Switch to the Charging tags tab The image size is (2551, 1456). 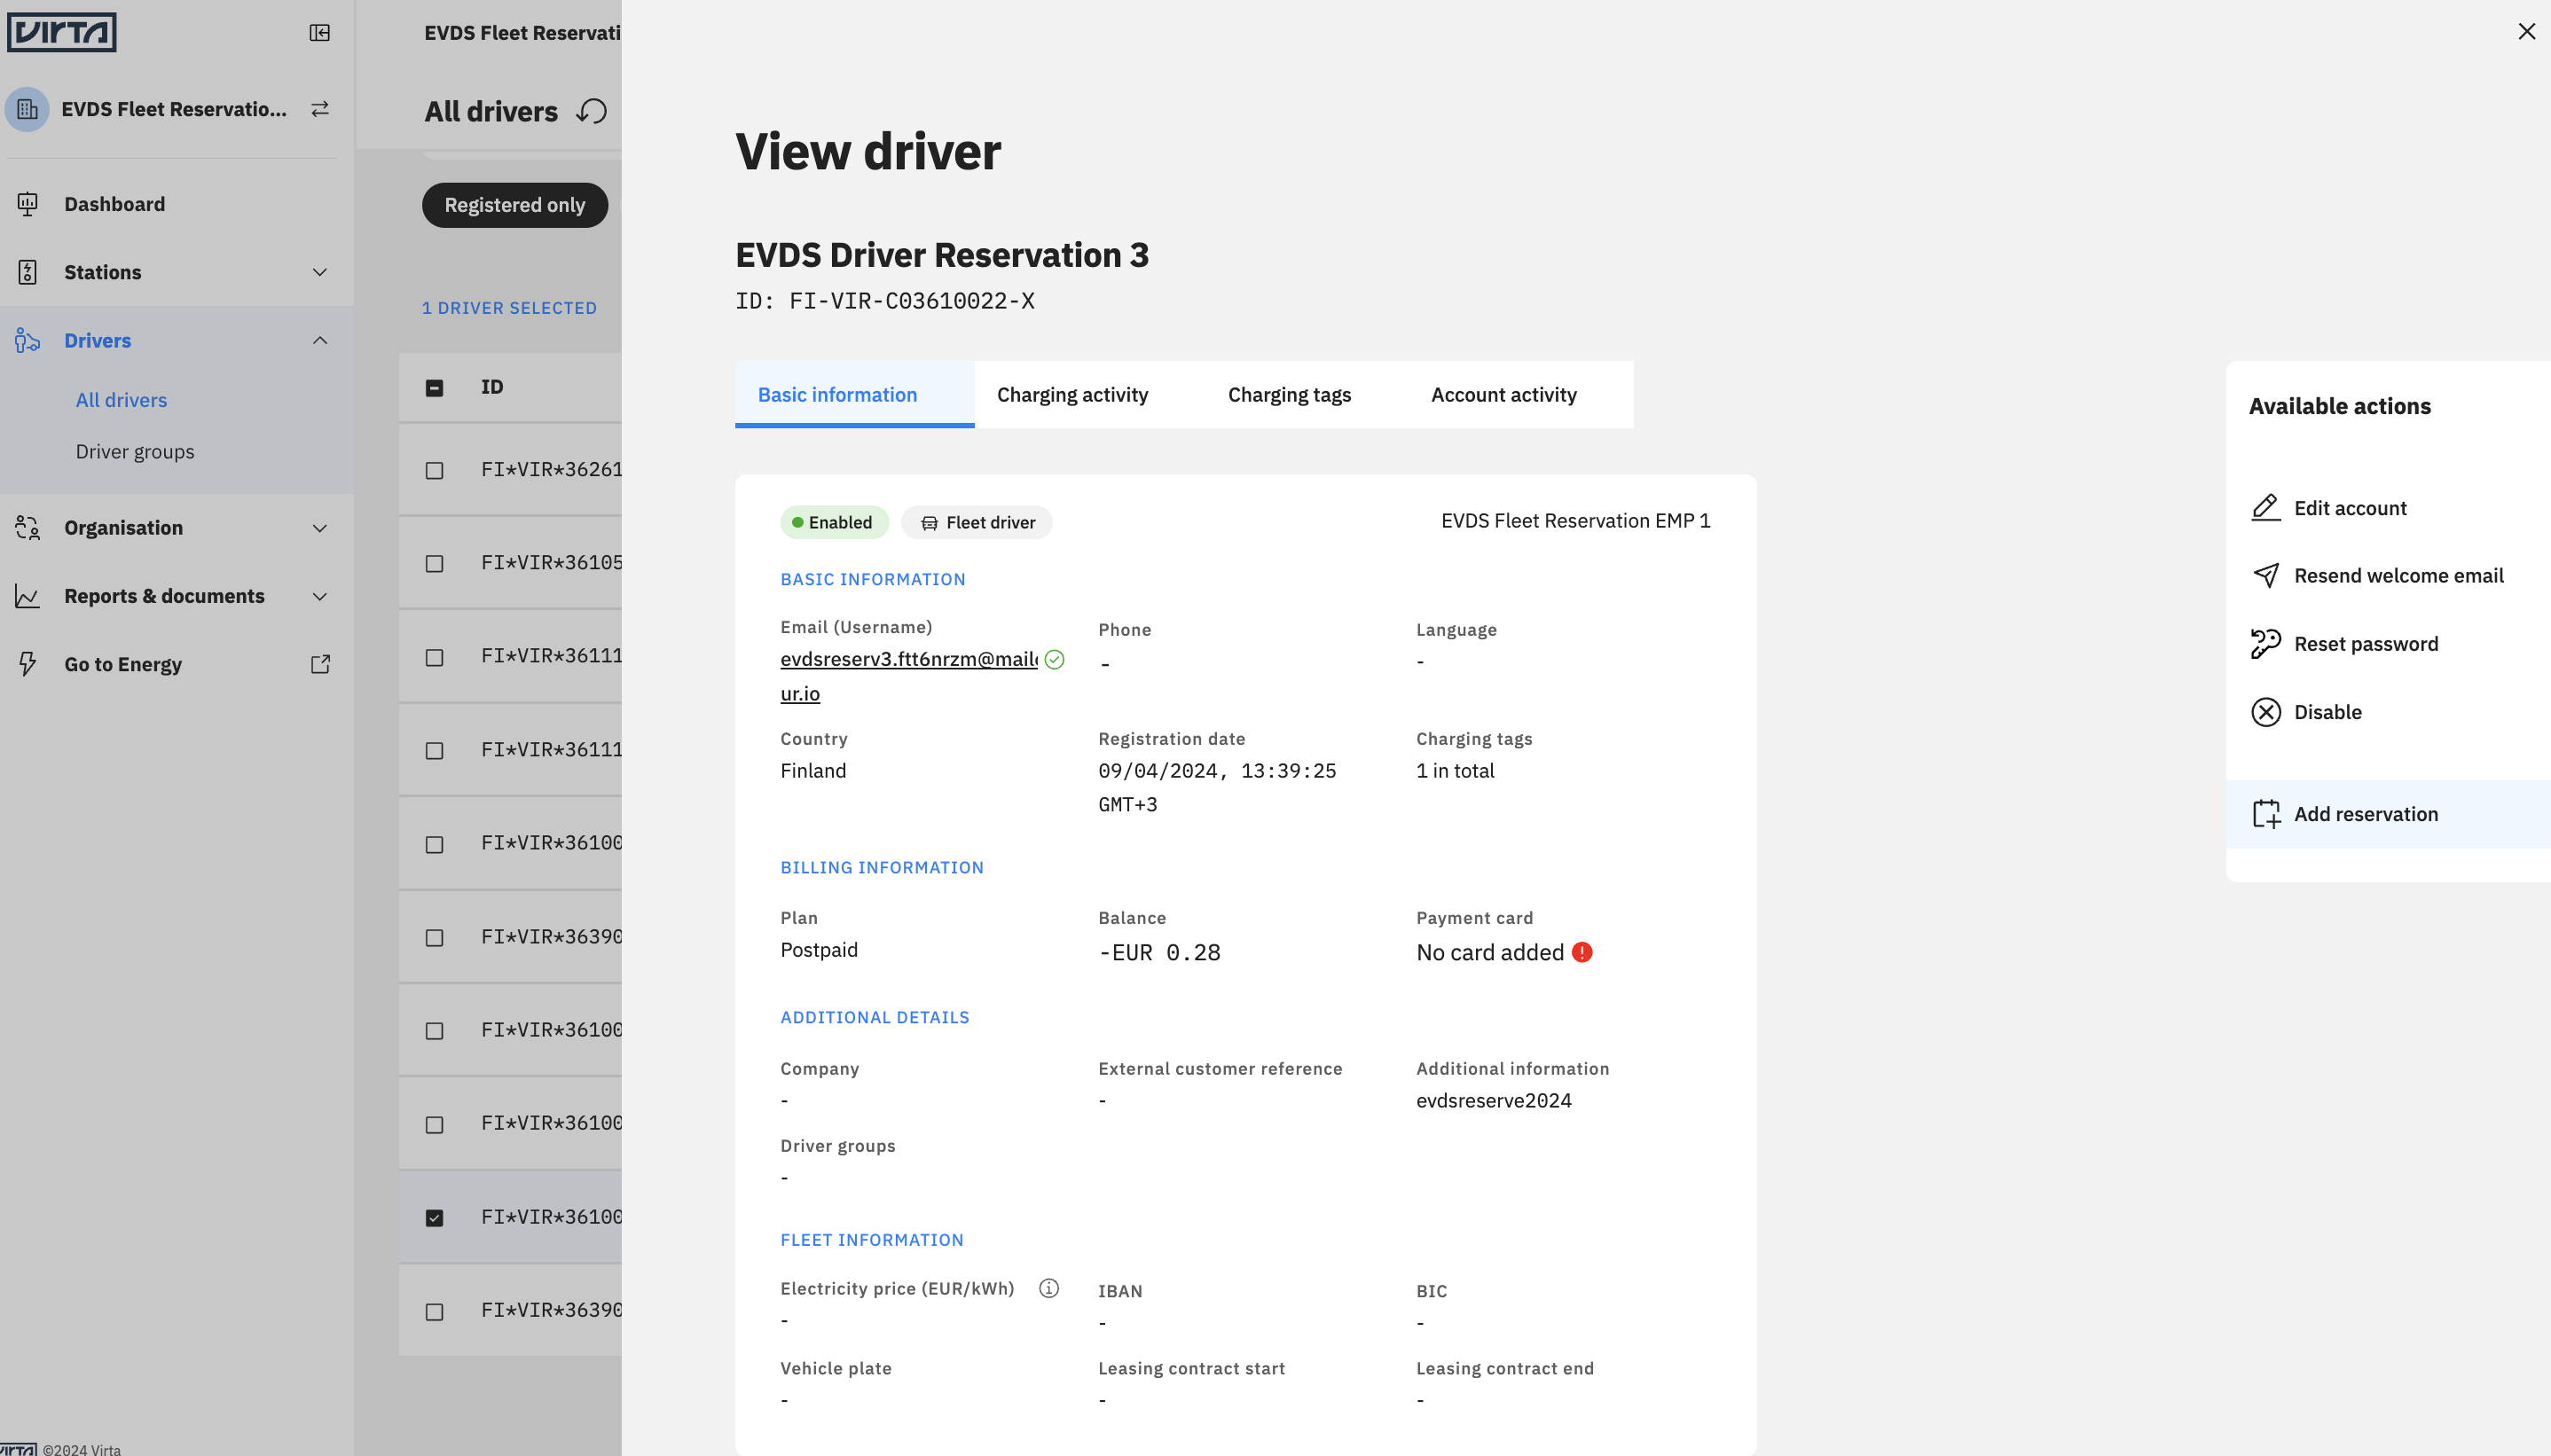pos(1289,395)
